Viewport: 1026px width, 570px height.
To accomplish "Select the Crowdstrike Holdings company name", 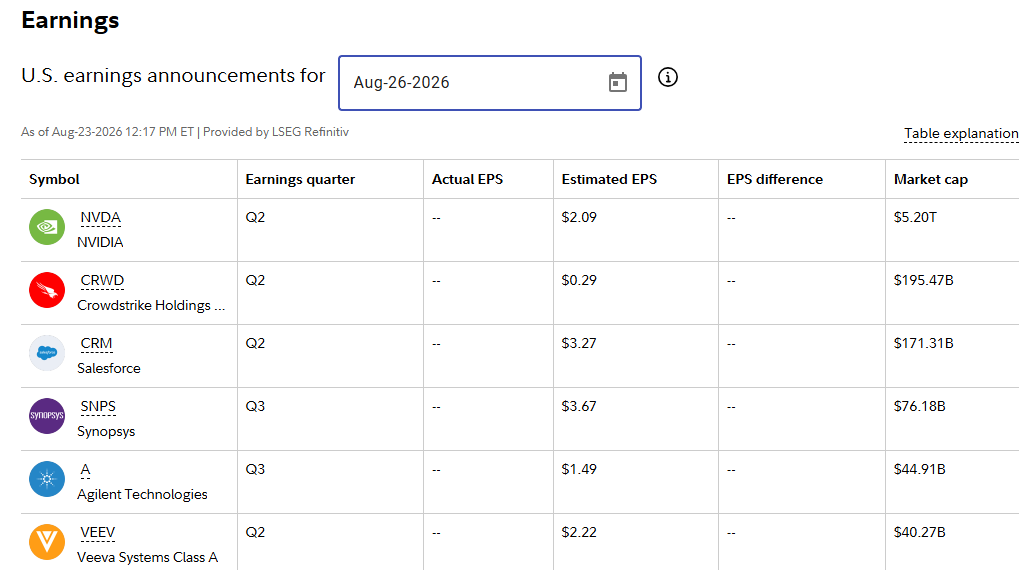I will (x=151, y=306).
